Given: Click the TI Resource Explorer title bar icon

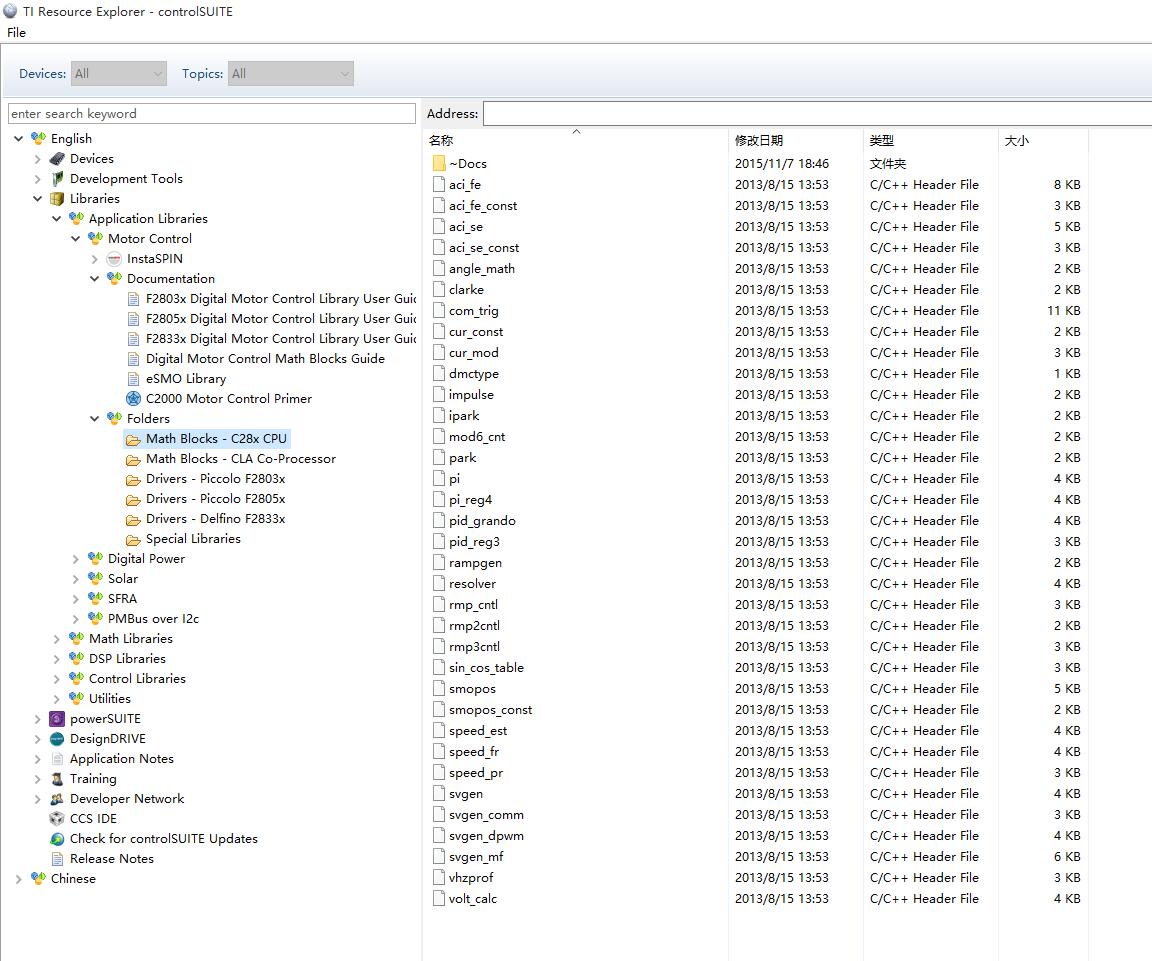Looking at the screenshot, I should 10,11.
